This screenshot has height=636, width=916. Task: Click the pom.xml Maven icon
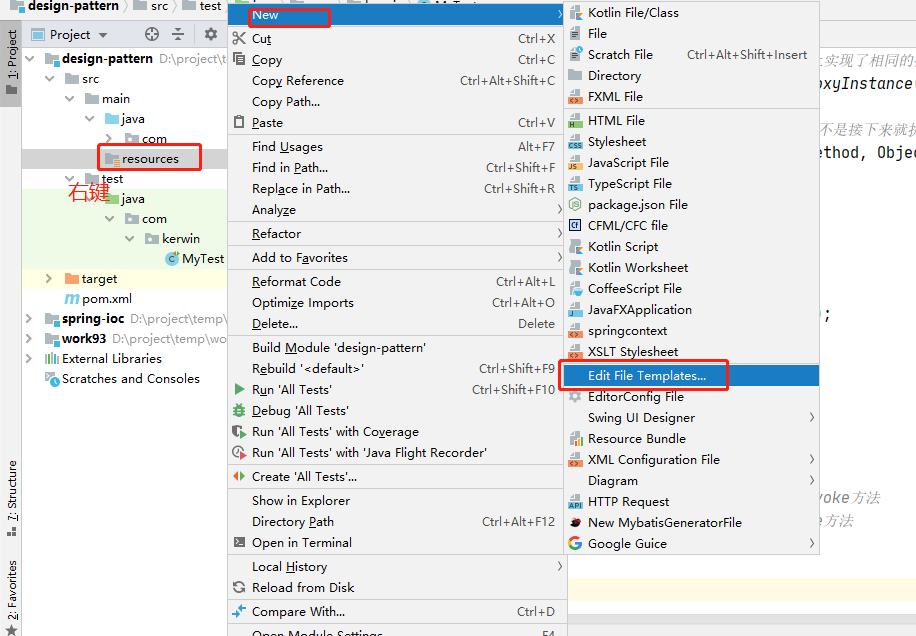[x=72, y=299]
